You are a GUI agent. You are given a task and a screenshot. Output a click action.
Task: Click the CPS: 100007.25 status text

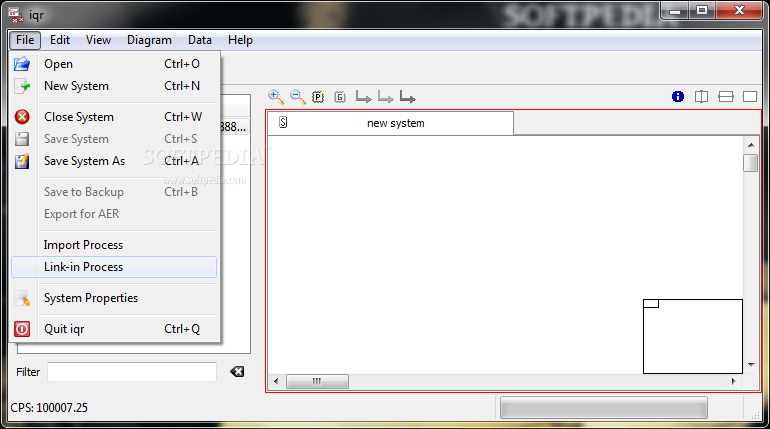pyautogui.click(x=49, y=407)
